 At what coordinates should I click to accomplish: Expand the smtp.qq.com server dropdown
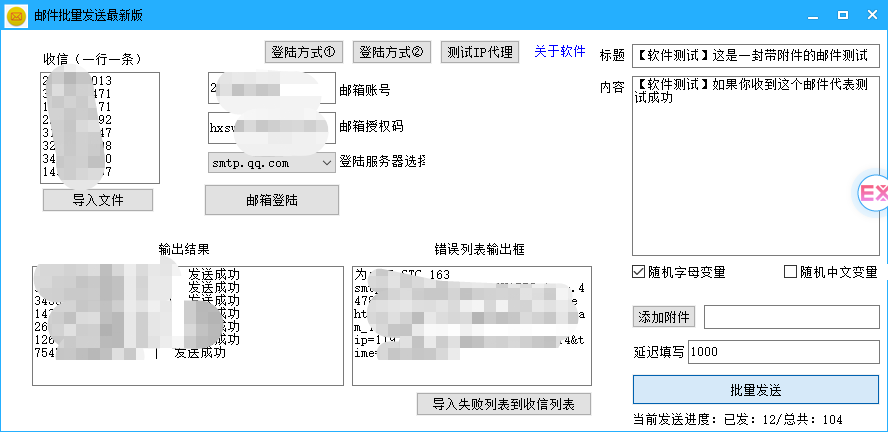pyautogui.click(x=326, y=161)
